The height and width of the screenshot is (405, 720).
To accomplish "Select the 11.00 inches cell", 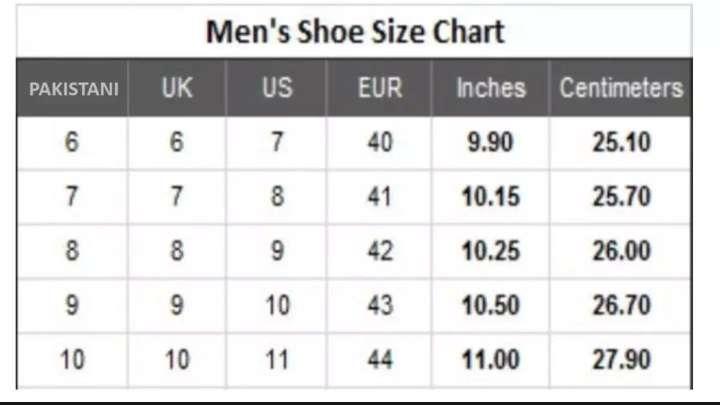I will (491, 359).
